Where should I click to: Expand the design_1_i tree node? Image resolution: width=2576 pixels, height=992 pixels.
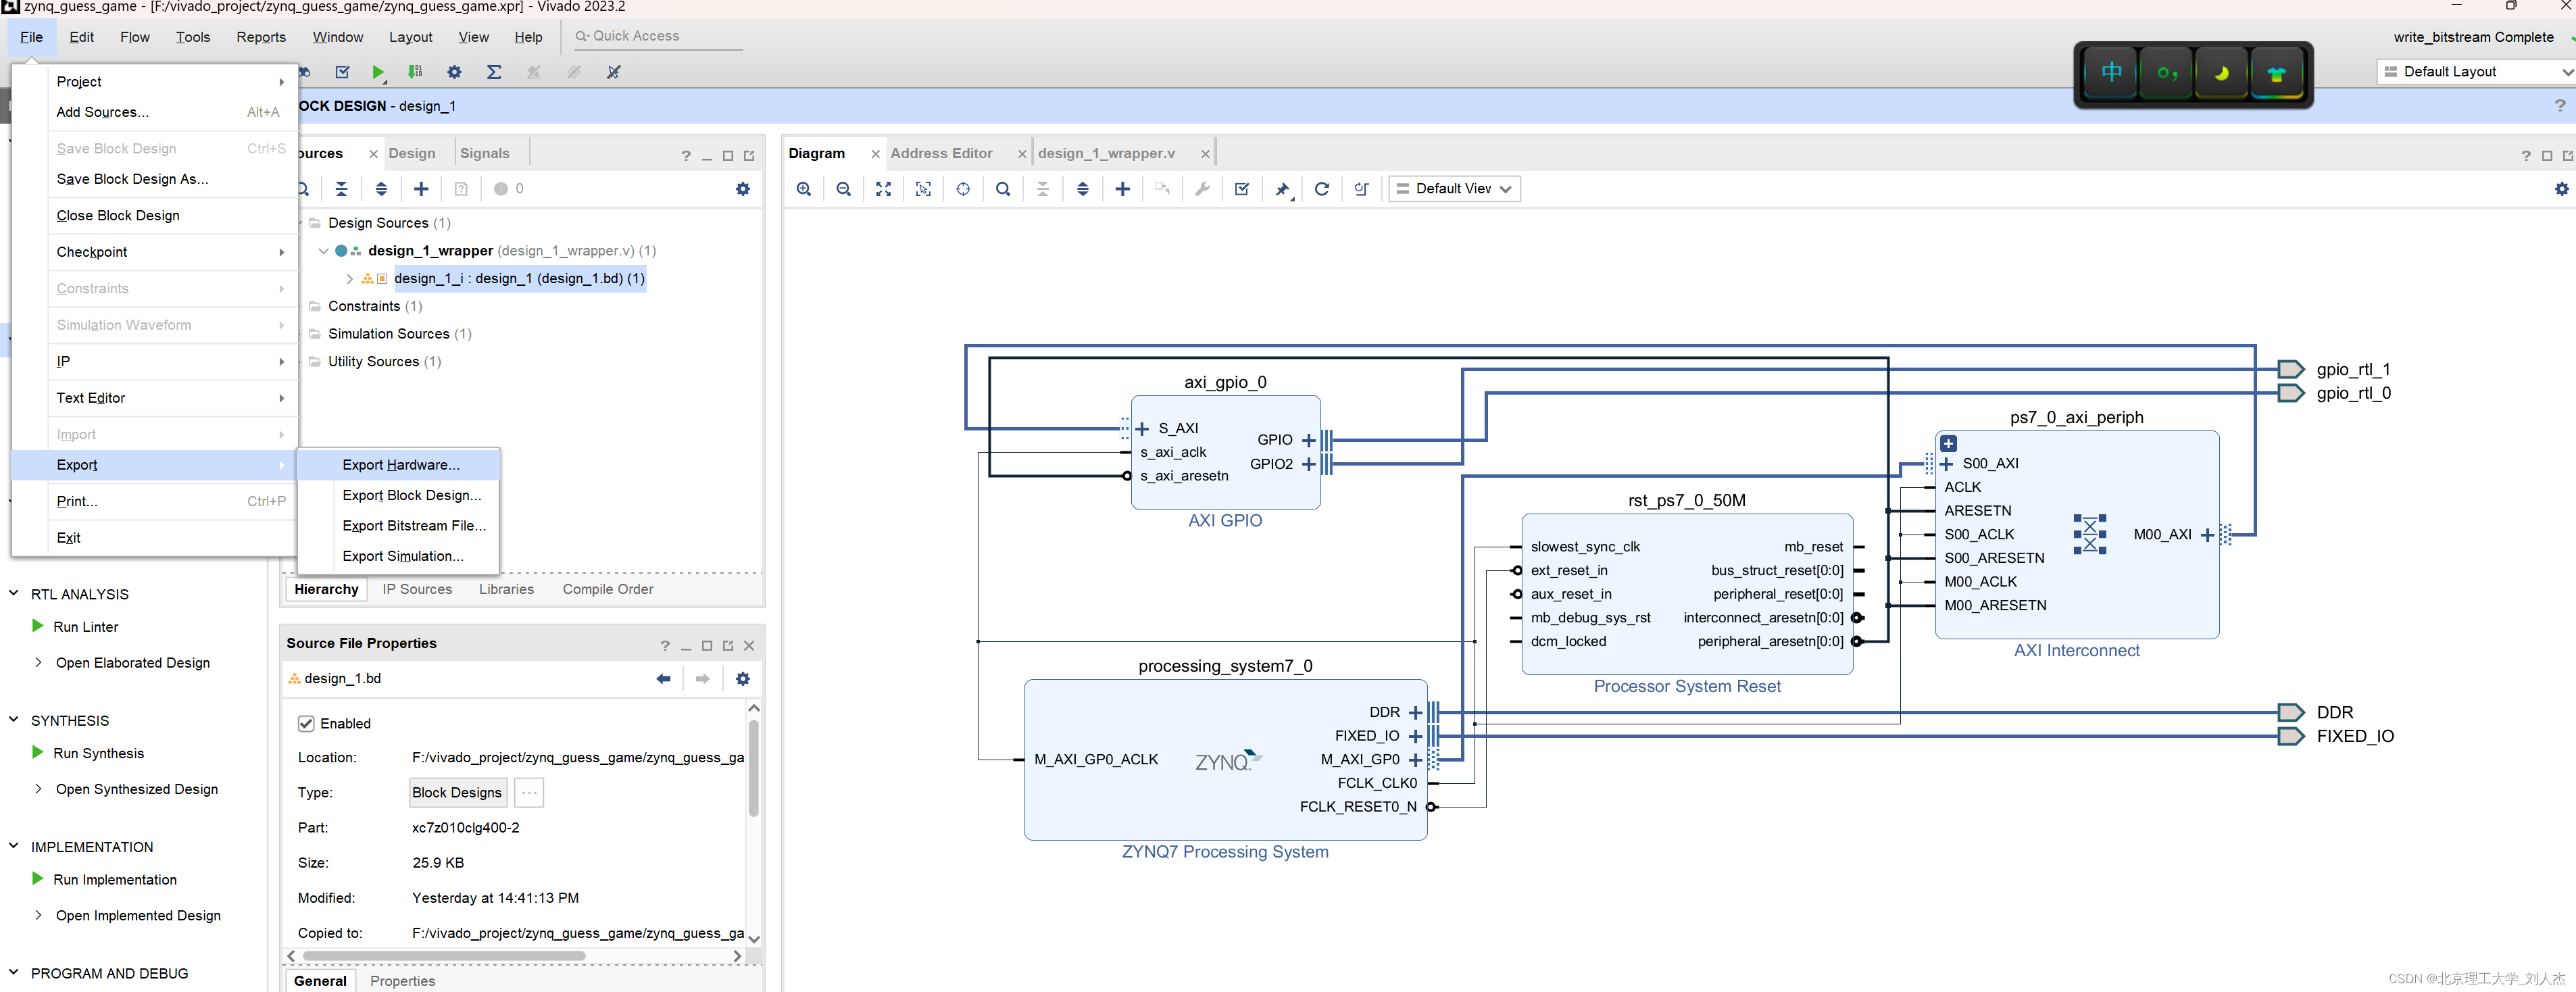(x=349, y=279)
